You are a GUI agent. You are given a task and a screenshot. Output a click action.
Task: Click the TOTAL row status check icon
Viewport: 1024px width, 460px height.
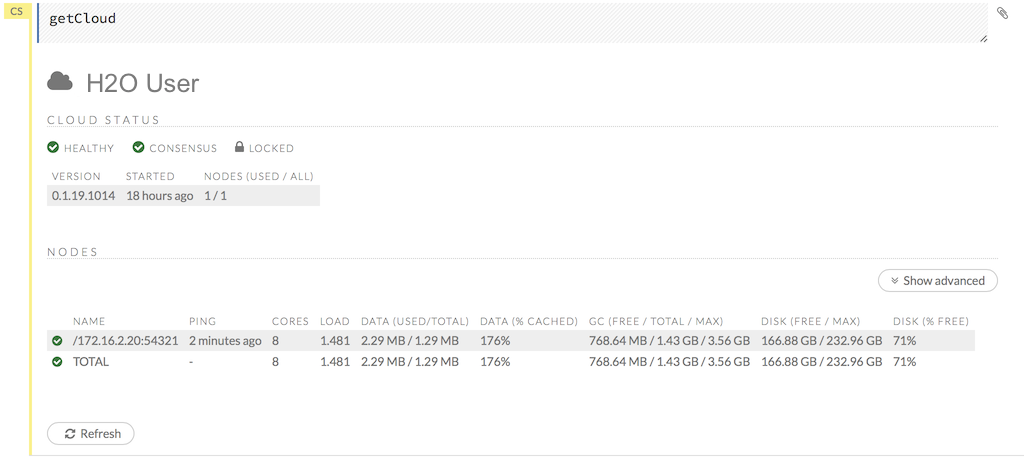57,362
